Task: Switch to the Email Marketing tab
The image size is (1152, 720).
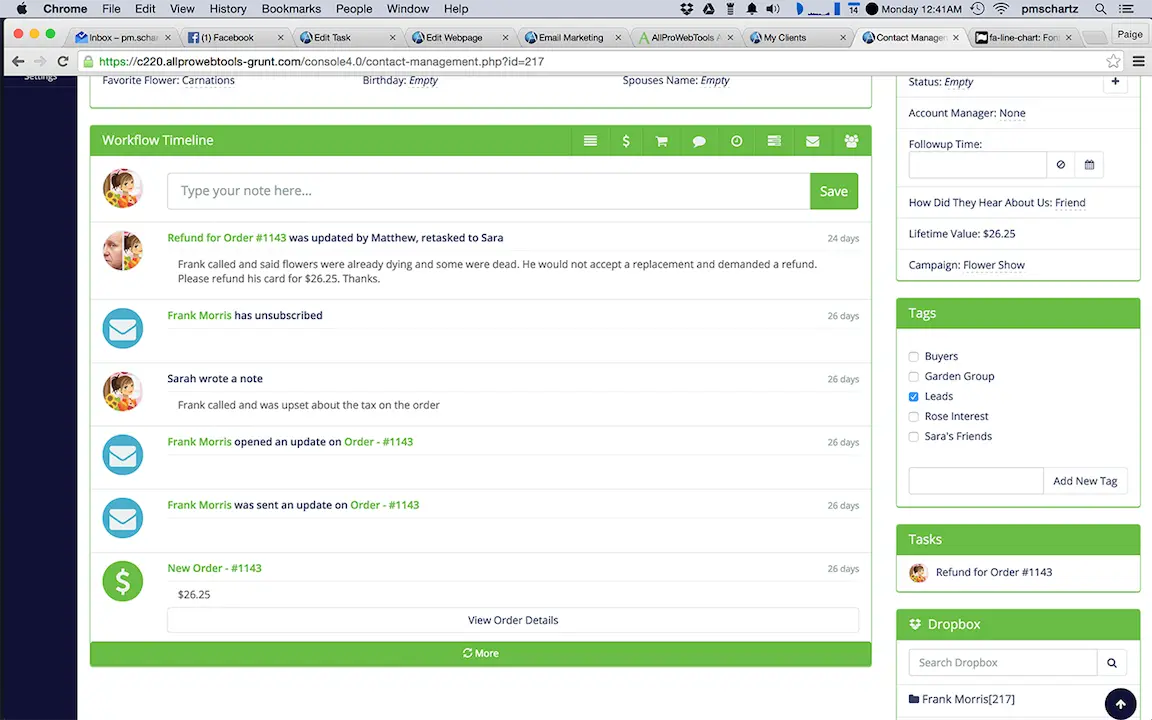Action: tap(571, 37)
